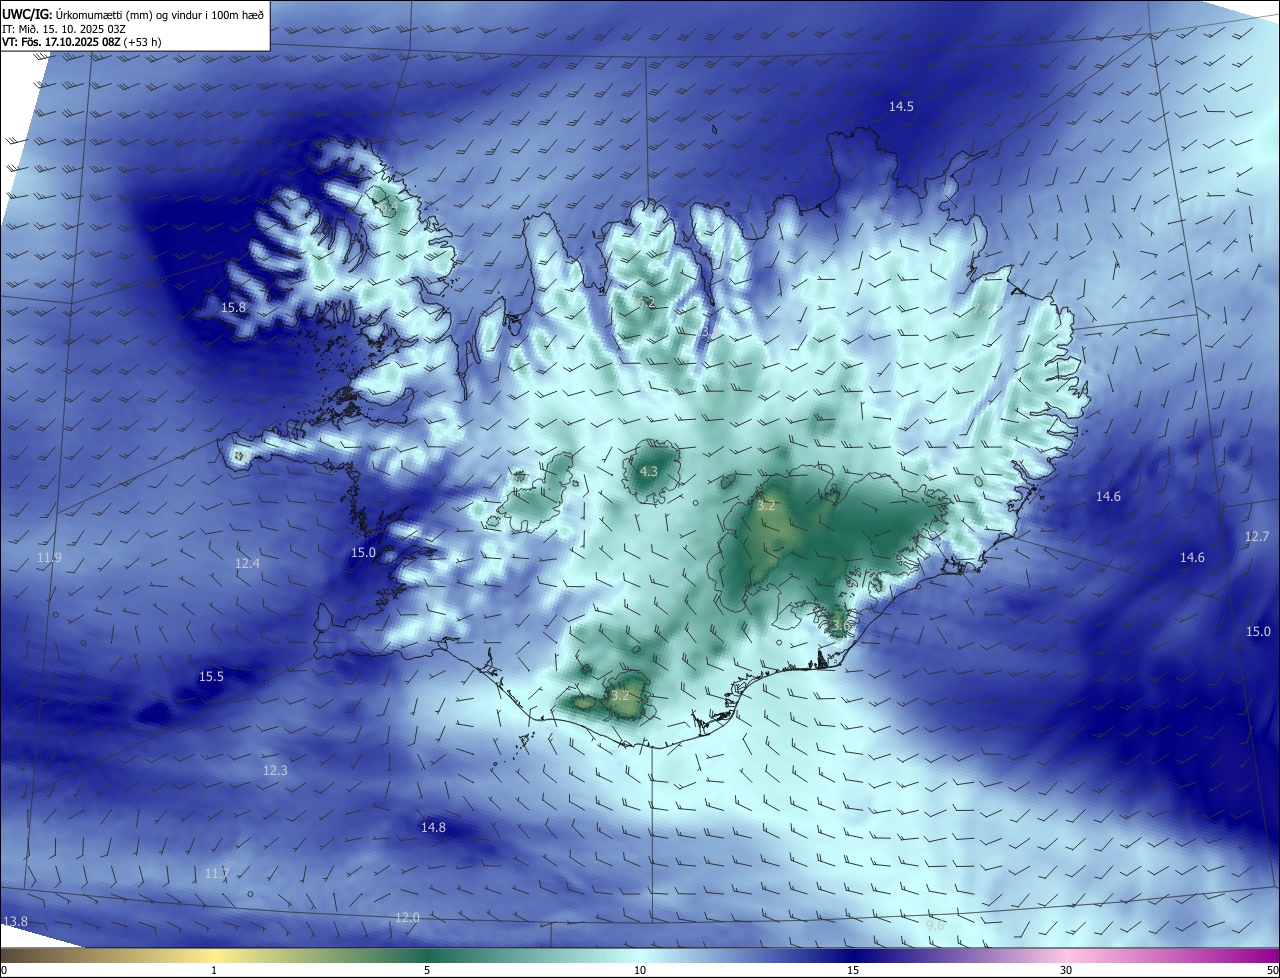This screenshot has width=1280, height=978.
Task: Click the 50 tick on the color scale
Action: [x=1272, y=970]
